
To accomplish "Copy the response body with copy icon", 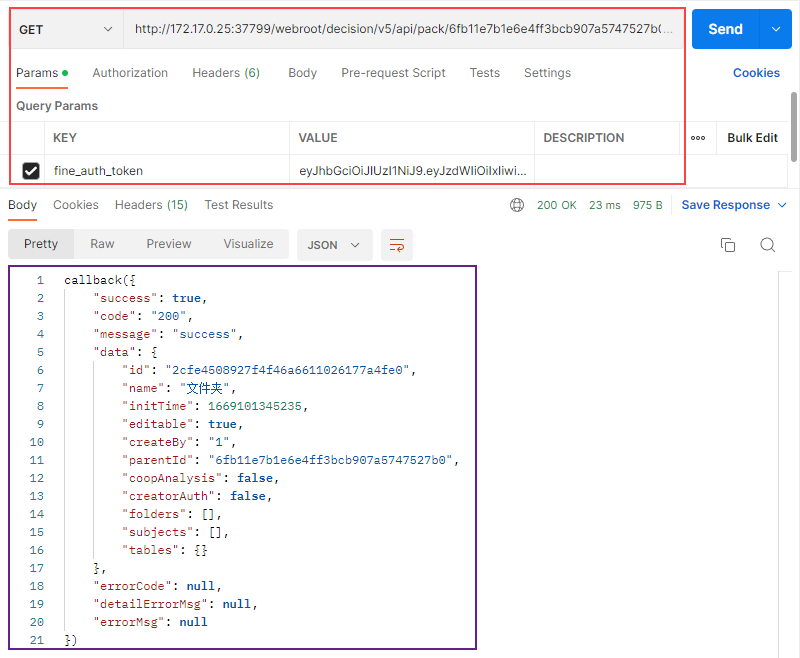I will (x=728, y=245).
